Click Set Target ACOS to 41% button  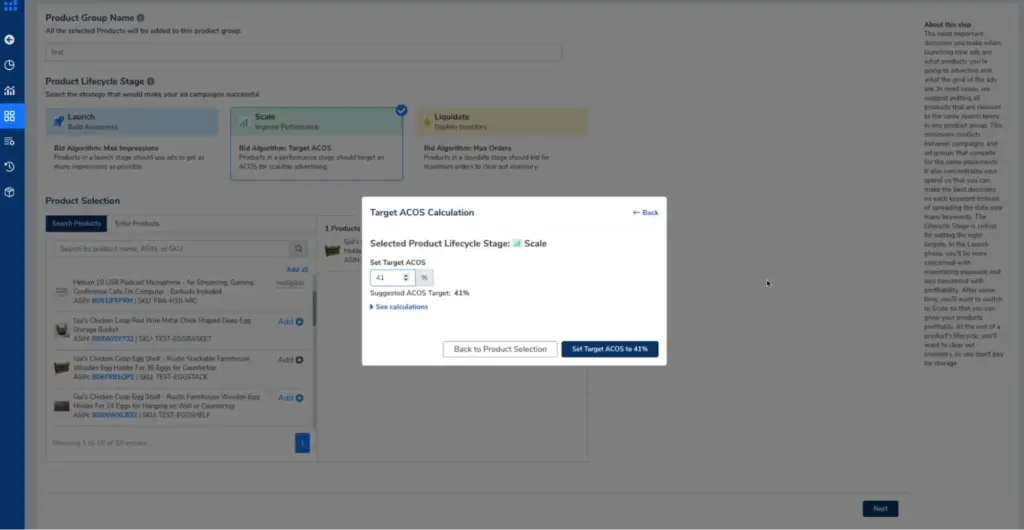click(609, 349)
